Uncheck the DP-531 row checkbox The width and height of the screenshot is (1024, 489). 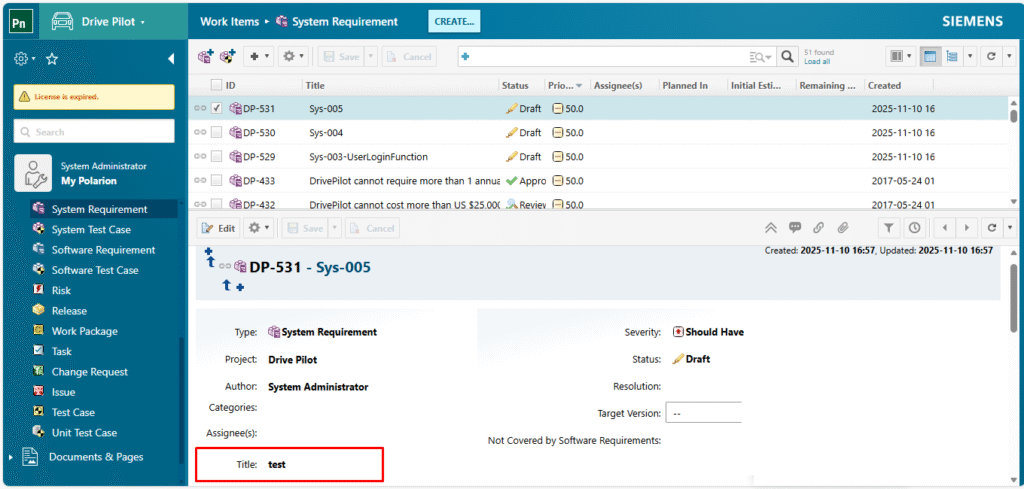click(x=217, y=108)
